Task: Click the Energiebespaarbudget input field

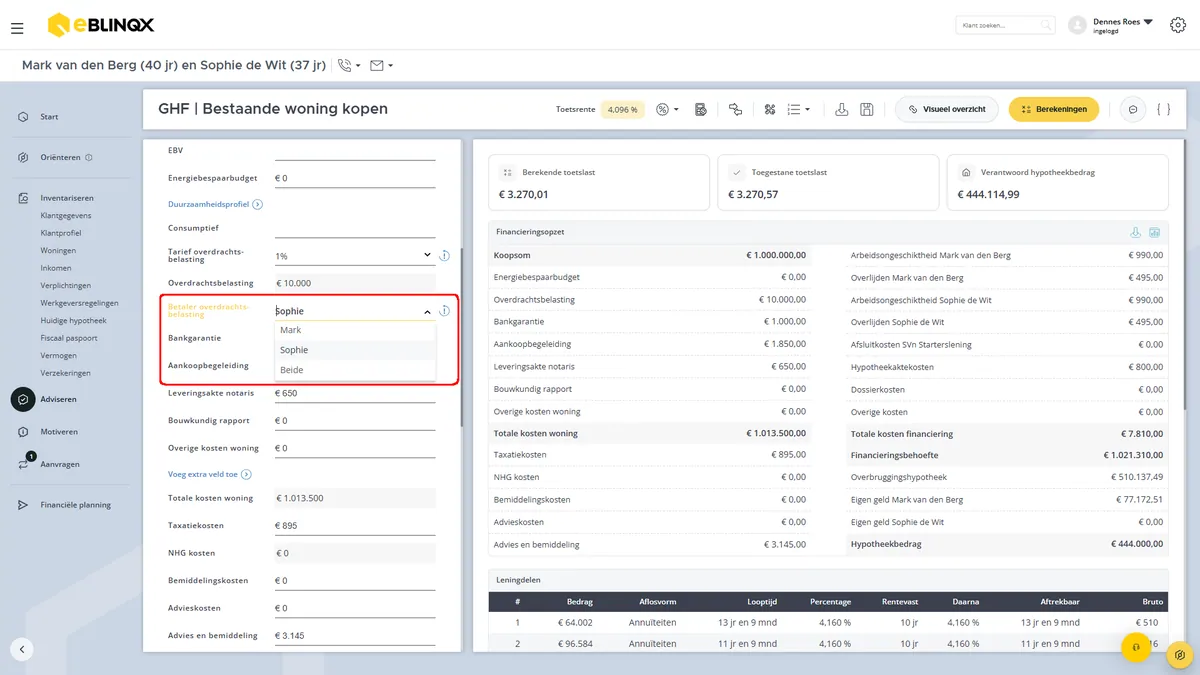Action: pyautogui.click(x=355, y=178)
